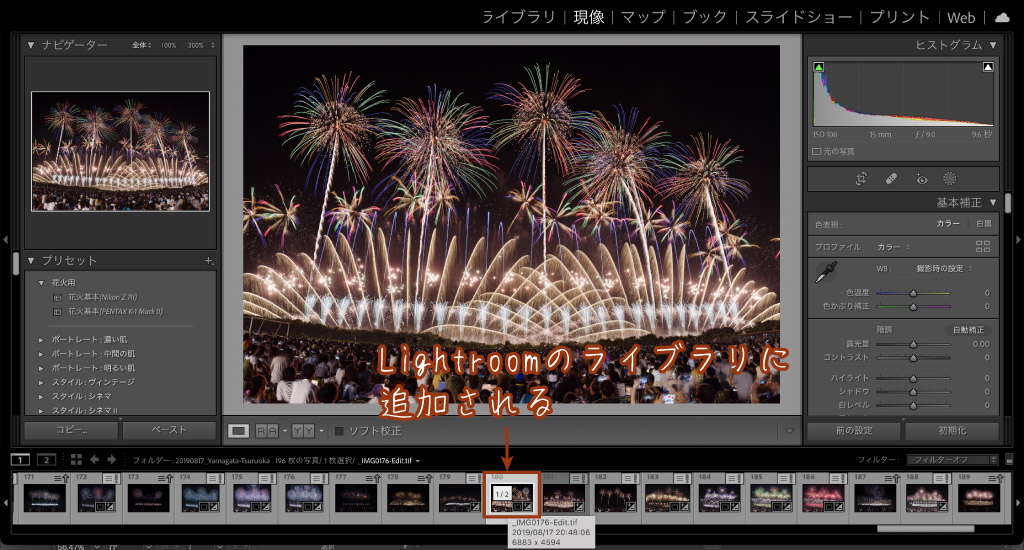Open the ブック module
The image size is (1024, 550).
705,17
